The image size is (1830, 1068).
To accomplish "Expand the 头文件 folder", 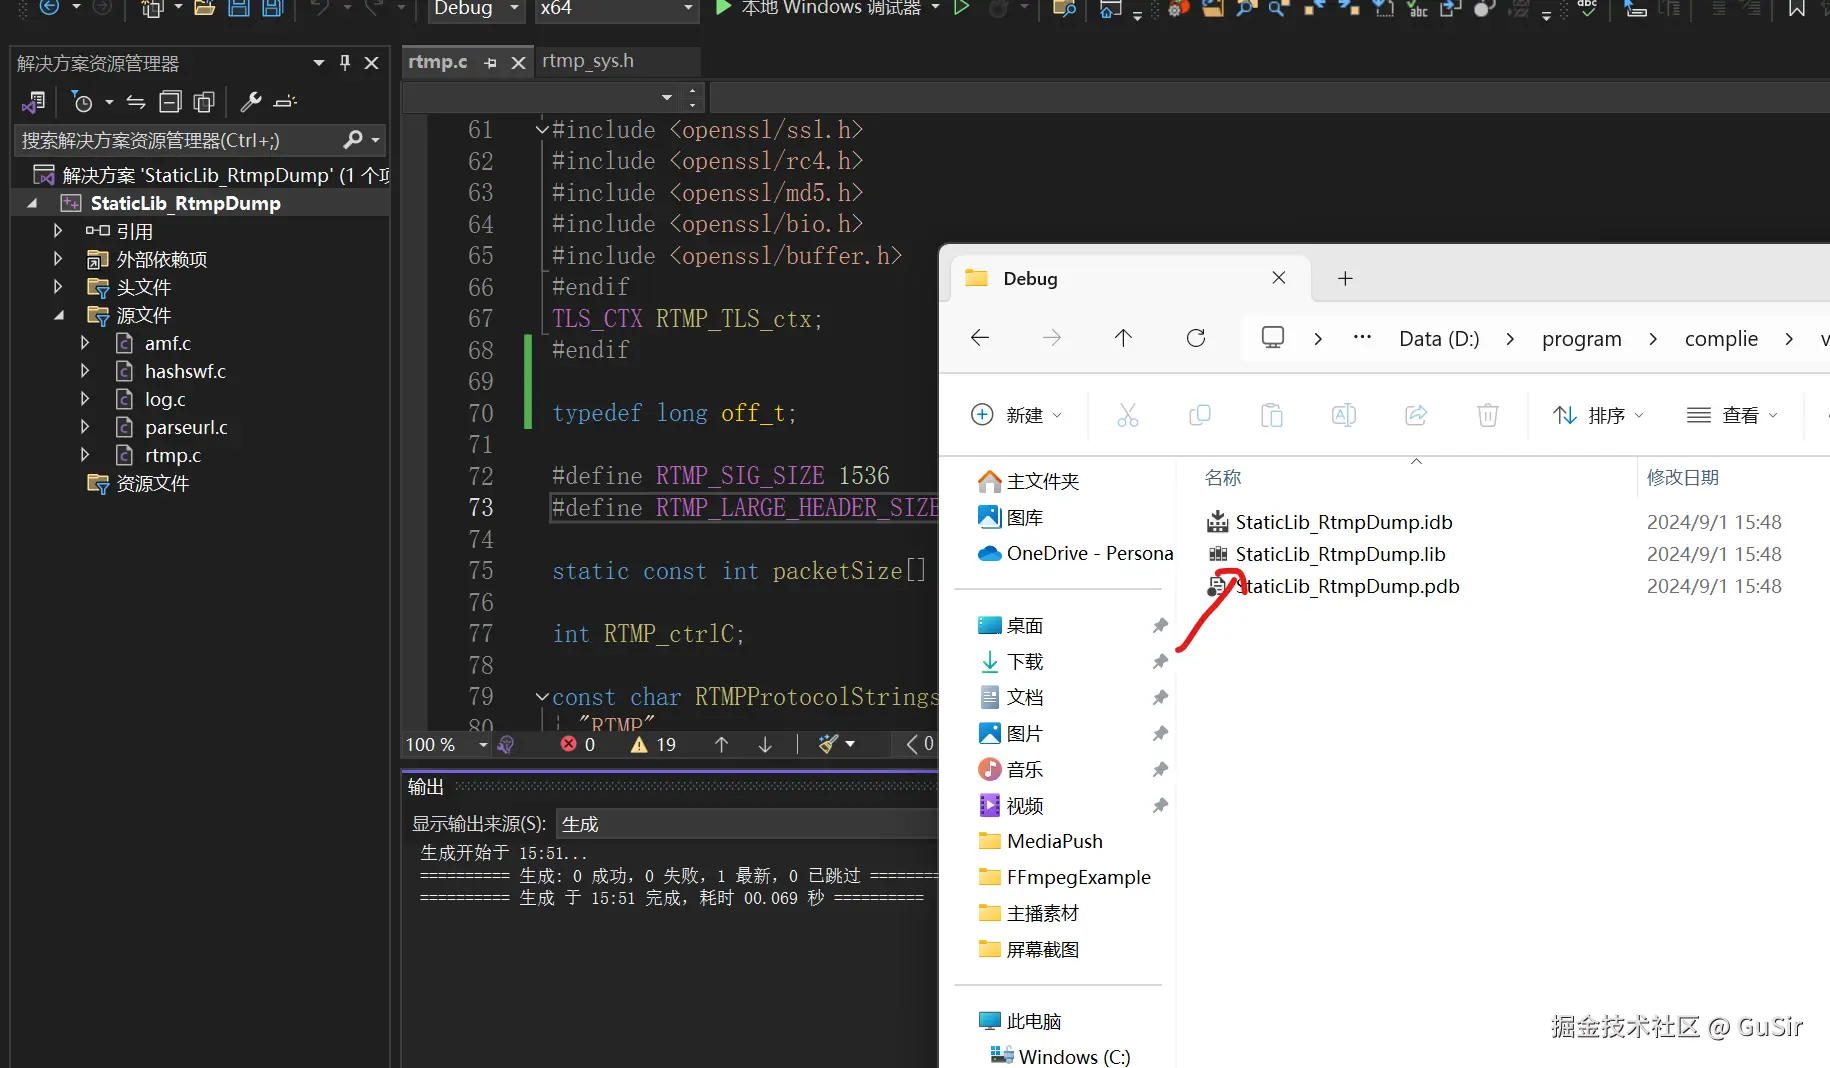I will pyautogui.click(x=58, y=287).
